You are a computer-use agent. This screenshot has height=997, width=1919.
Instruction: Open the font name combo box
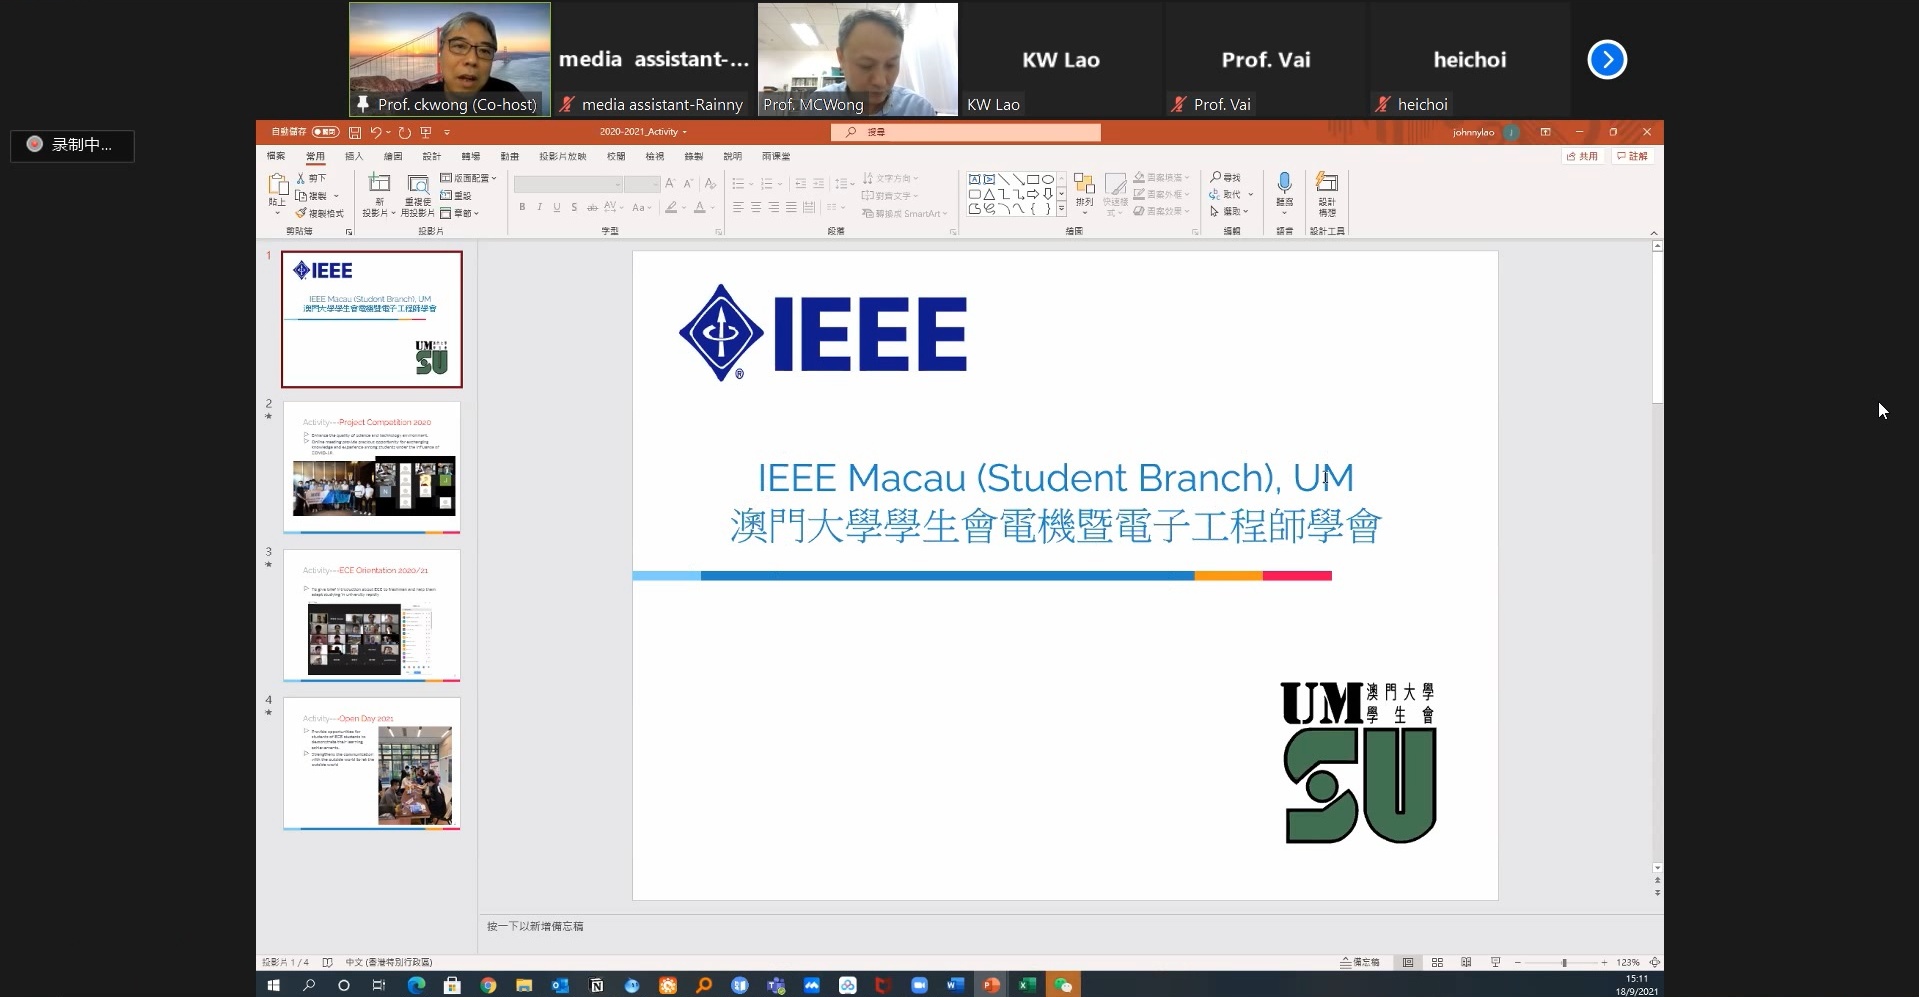click(568, 184)
